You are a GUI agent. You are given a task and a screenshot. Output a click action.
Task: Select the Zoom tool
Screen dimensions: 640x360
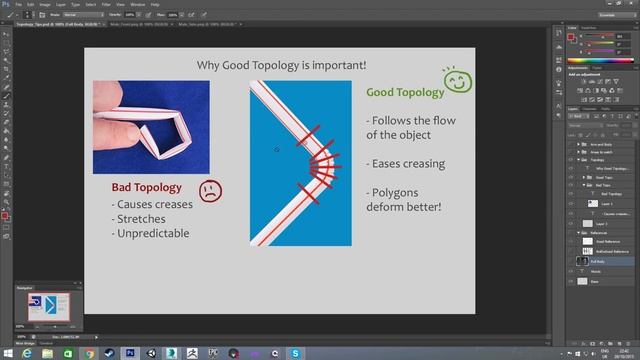[6, 202]
